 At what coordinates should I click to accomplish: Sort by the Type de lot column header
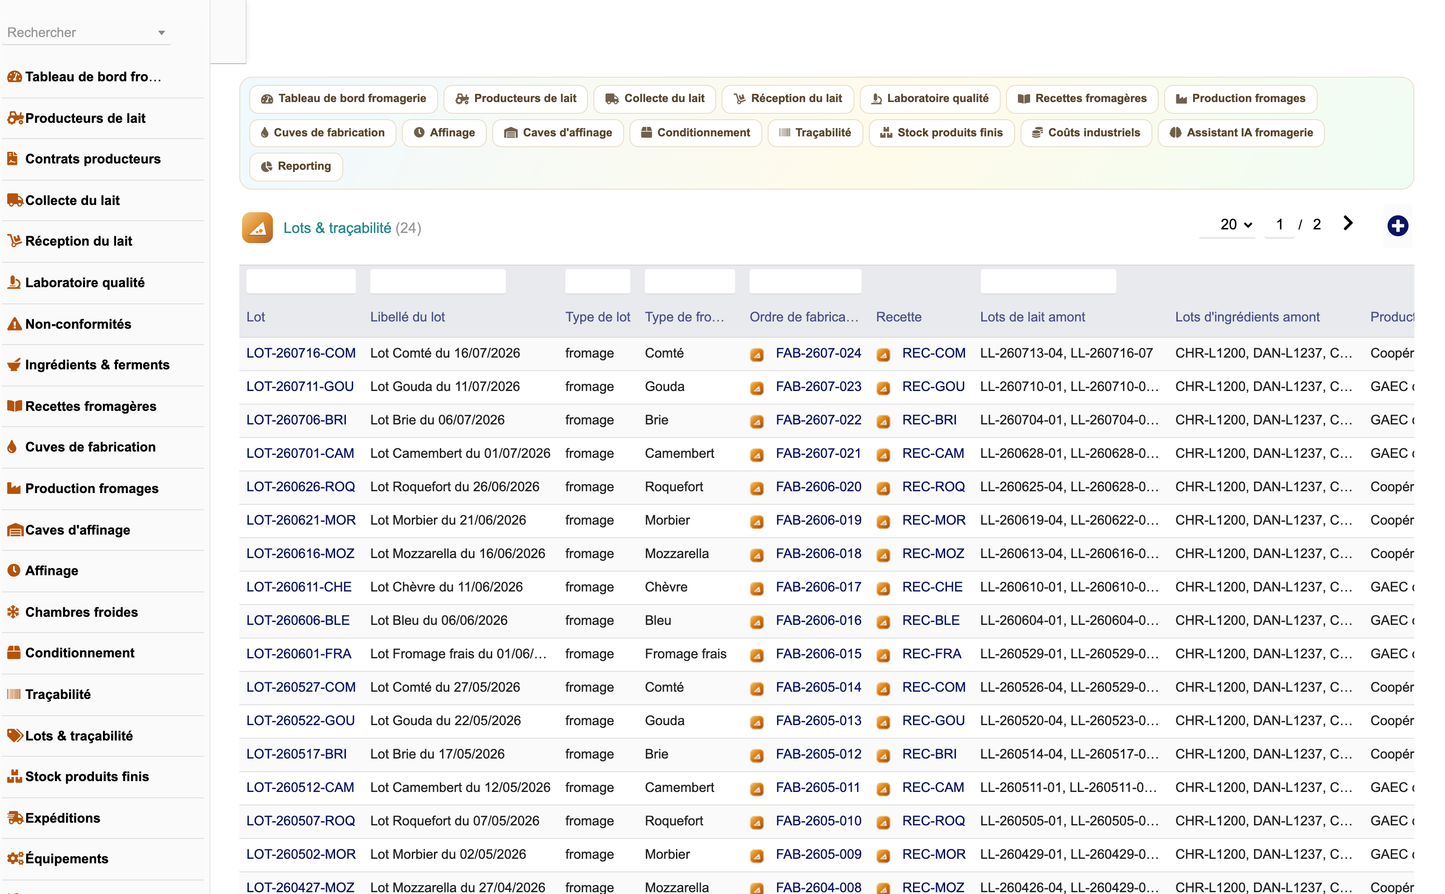[x=598, y=317]
